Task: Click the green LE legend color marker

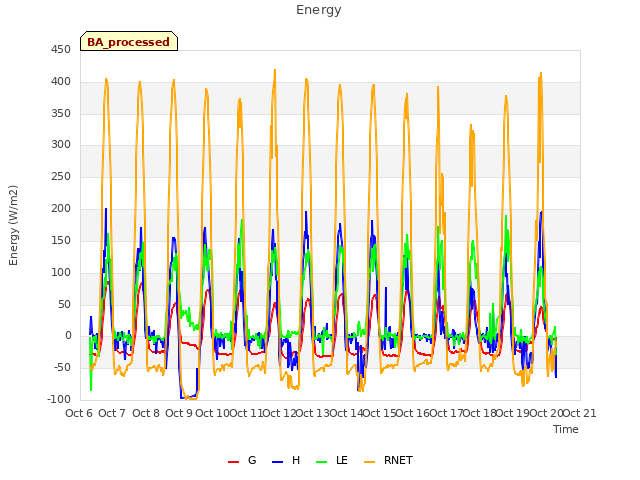Action: 322,462
